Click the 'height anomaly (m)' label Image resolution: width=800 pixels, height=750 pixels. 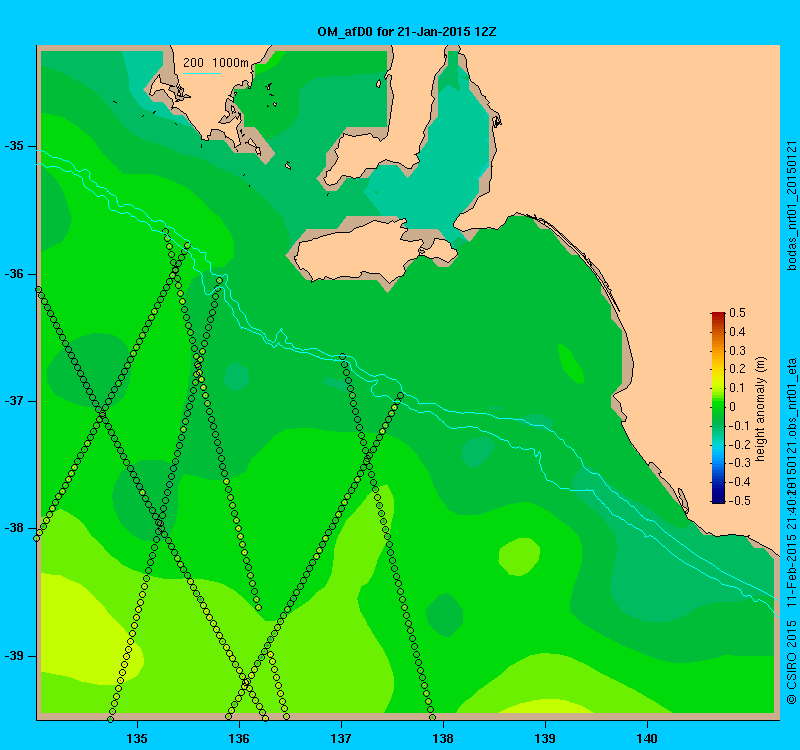tap(761, 409)
